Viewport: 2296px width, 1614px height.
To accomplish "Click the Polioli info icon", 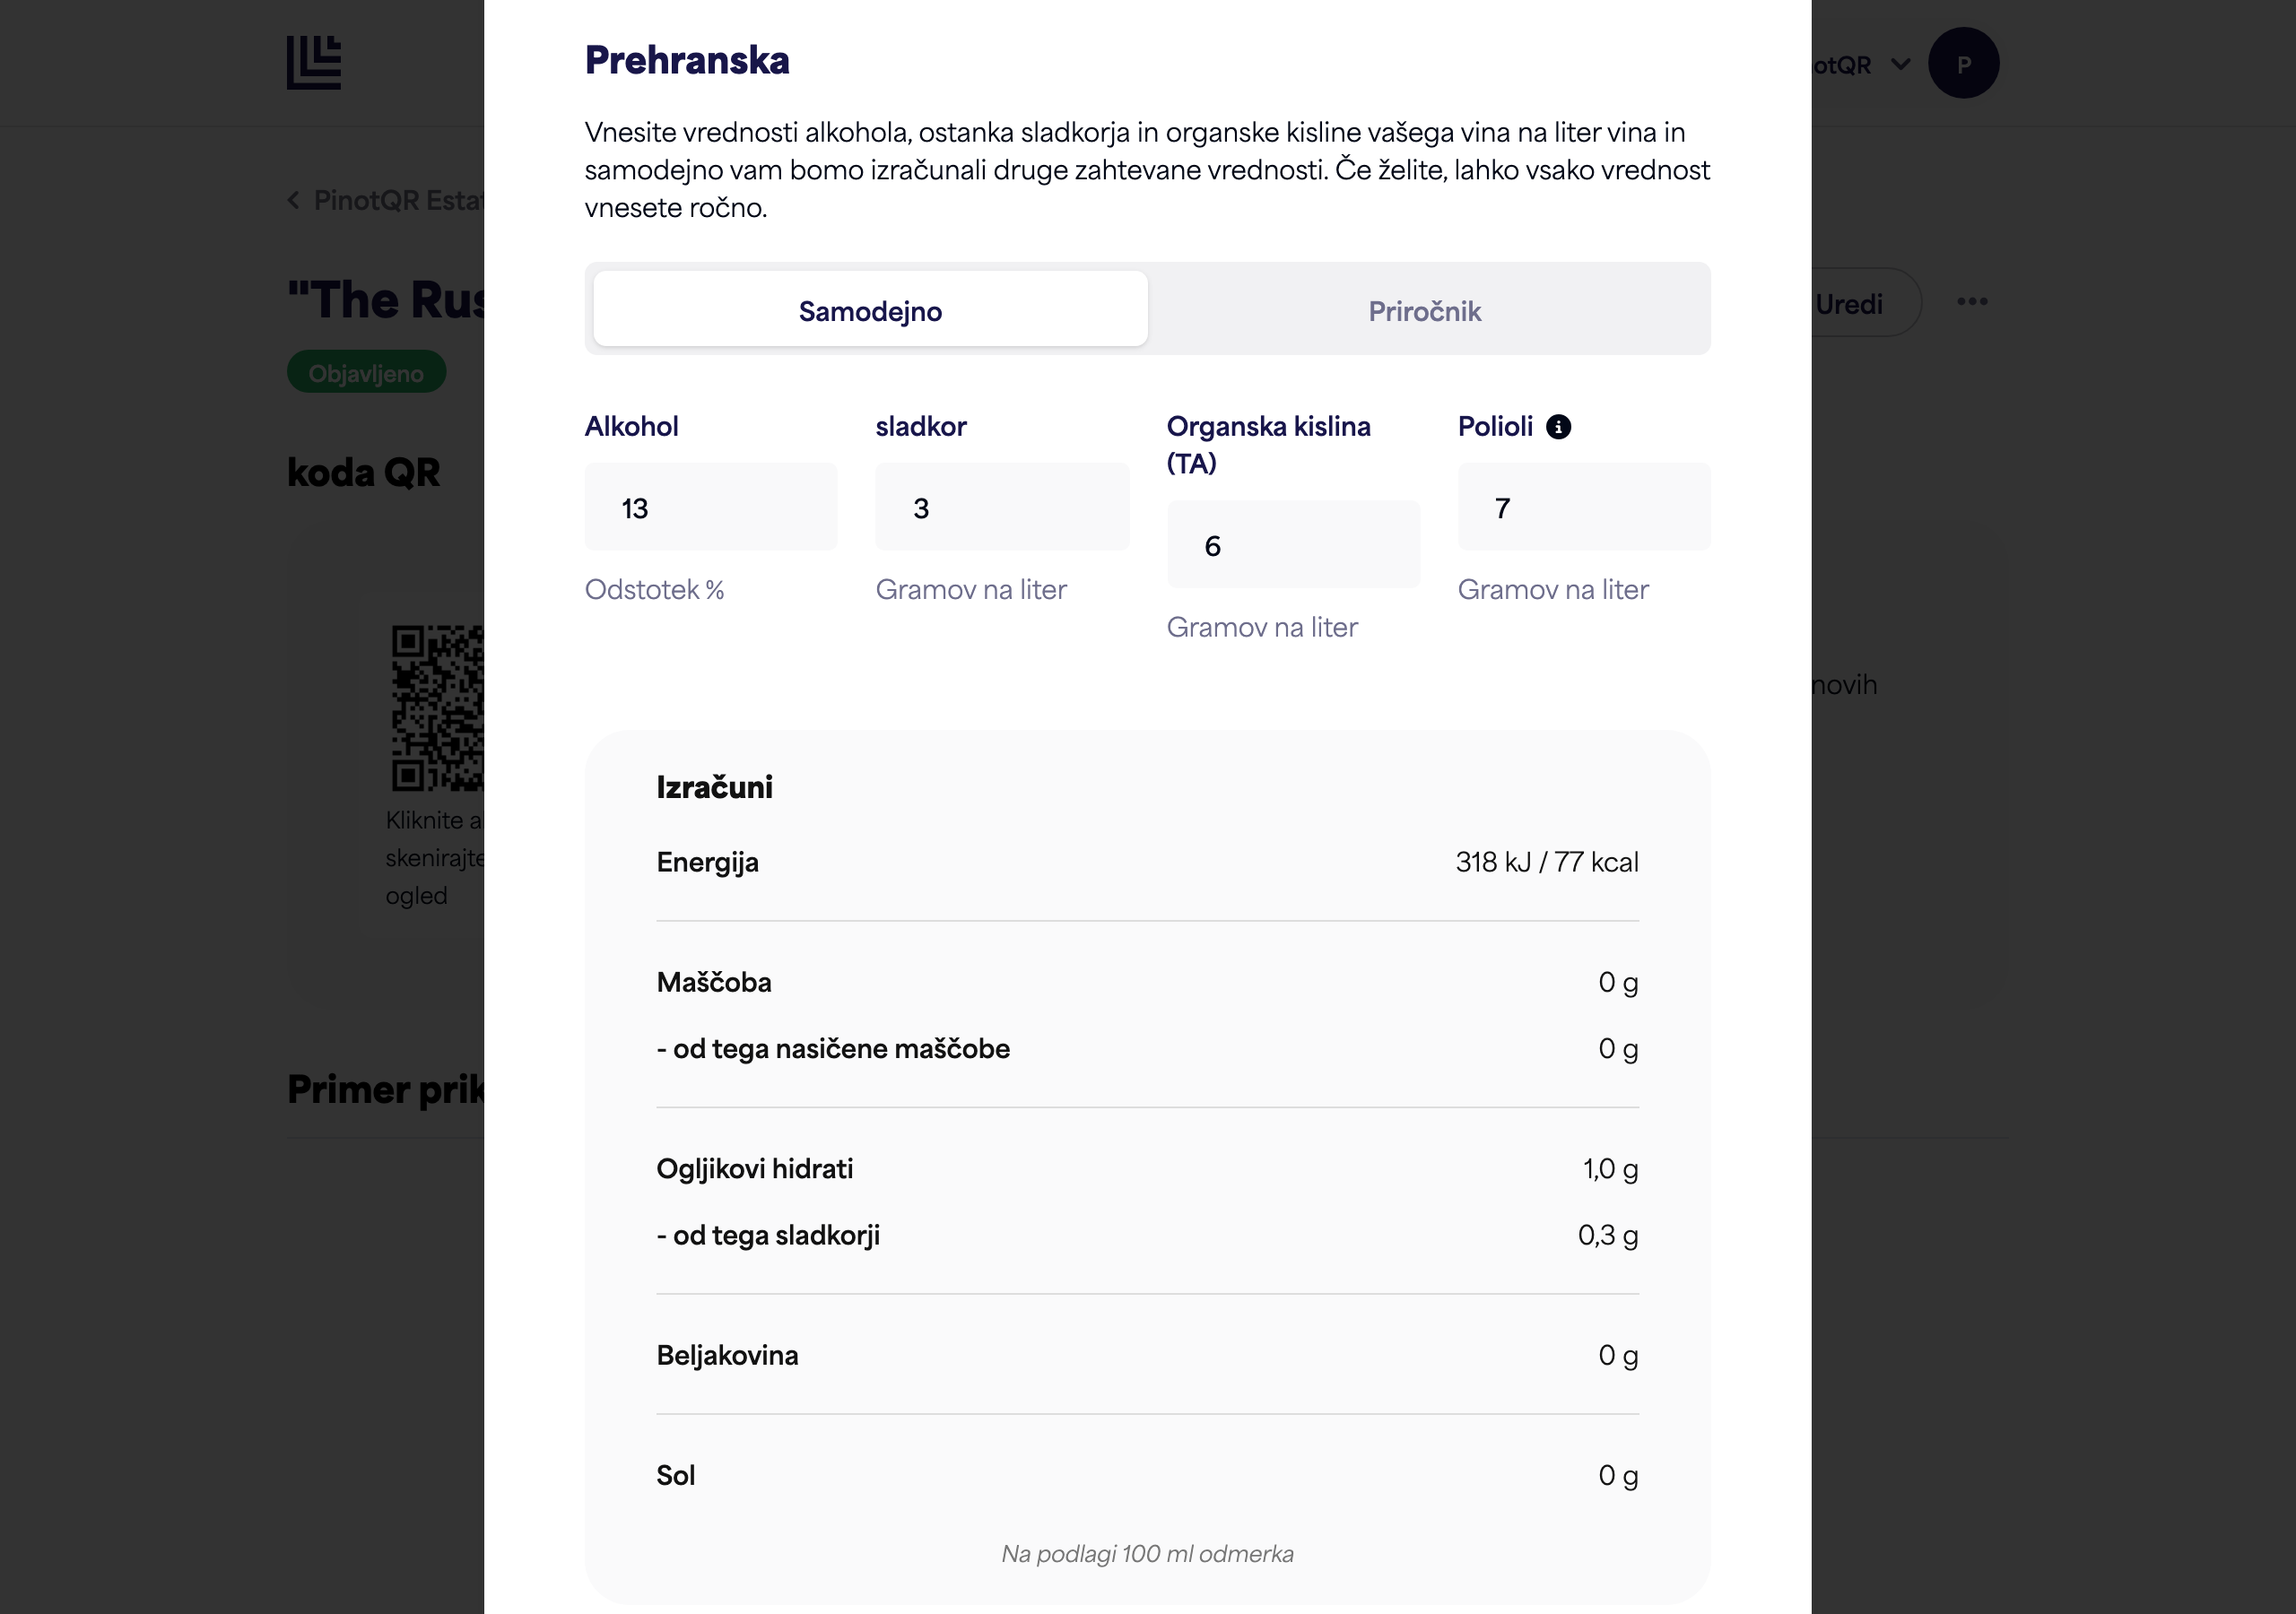I will pos(1558,427).
